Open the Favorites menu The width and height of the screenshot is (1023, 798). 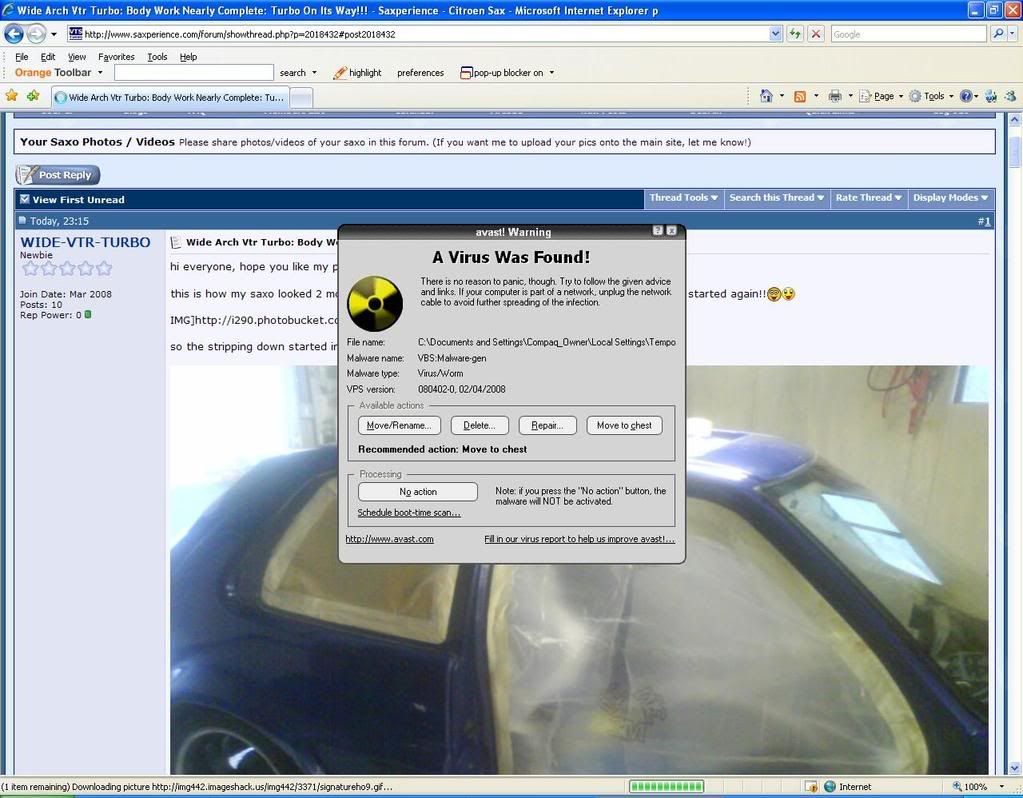(x=116, y=57)
